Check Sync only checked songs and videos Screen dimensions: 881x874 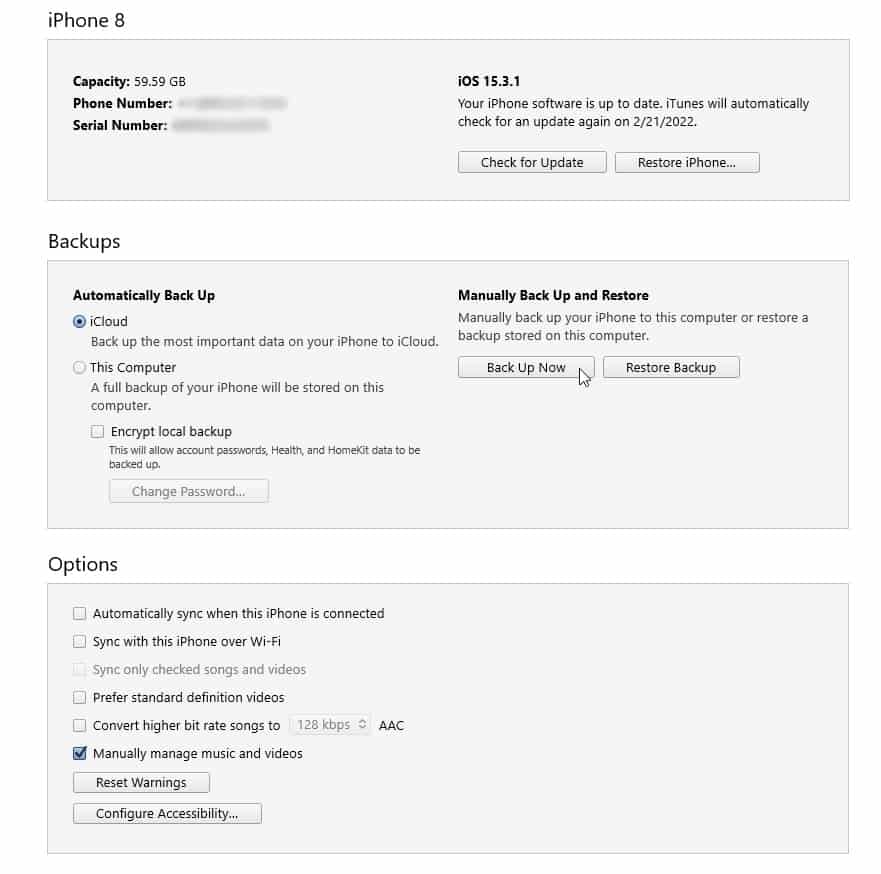[80, 670]
